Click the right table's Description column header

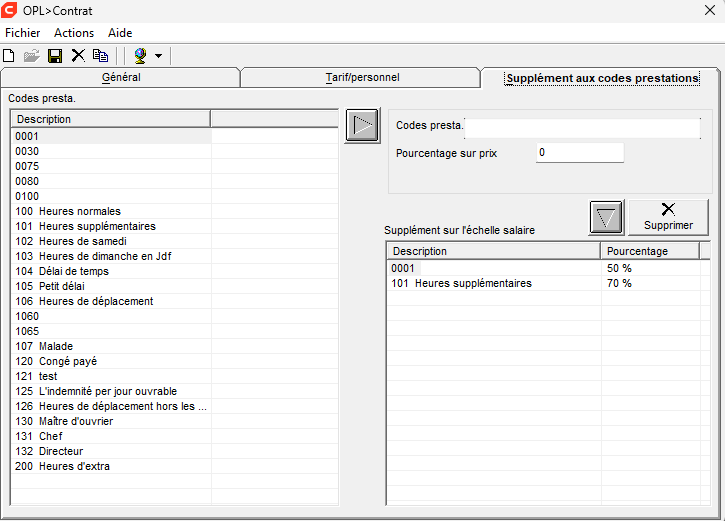[494, 251]
